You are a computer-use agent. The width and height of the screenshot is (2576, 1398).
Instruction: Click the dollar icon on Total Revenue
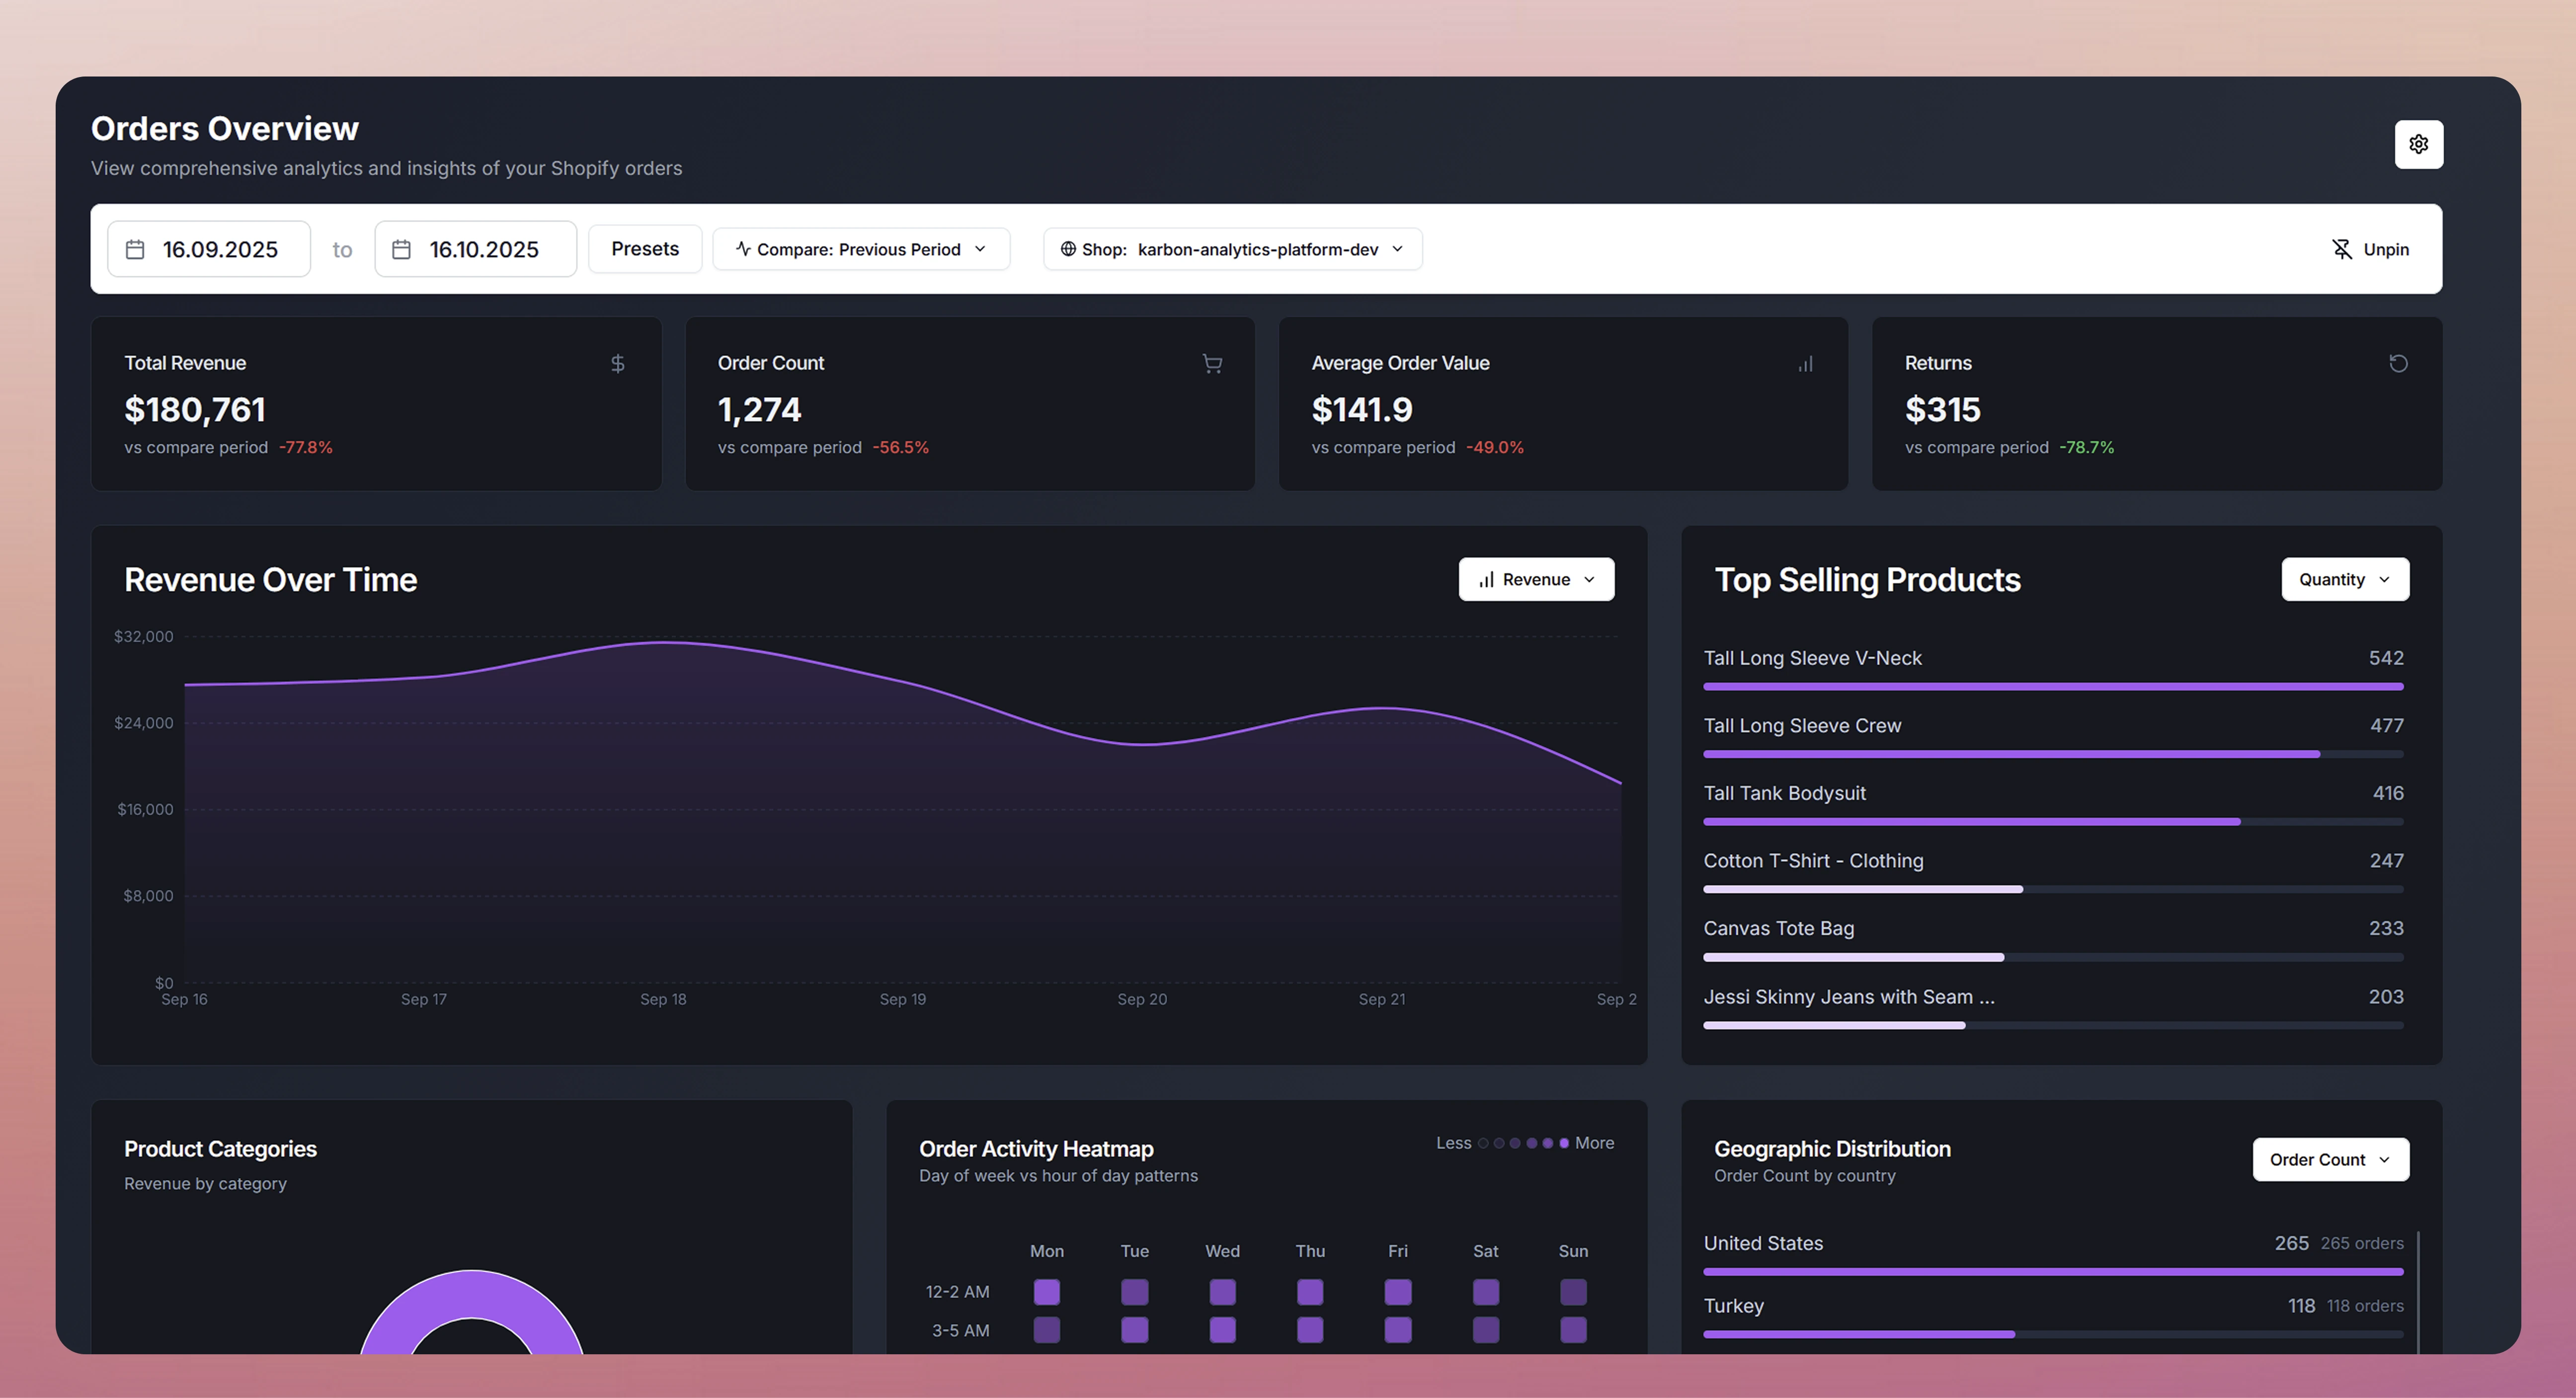pos(617,364)
